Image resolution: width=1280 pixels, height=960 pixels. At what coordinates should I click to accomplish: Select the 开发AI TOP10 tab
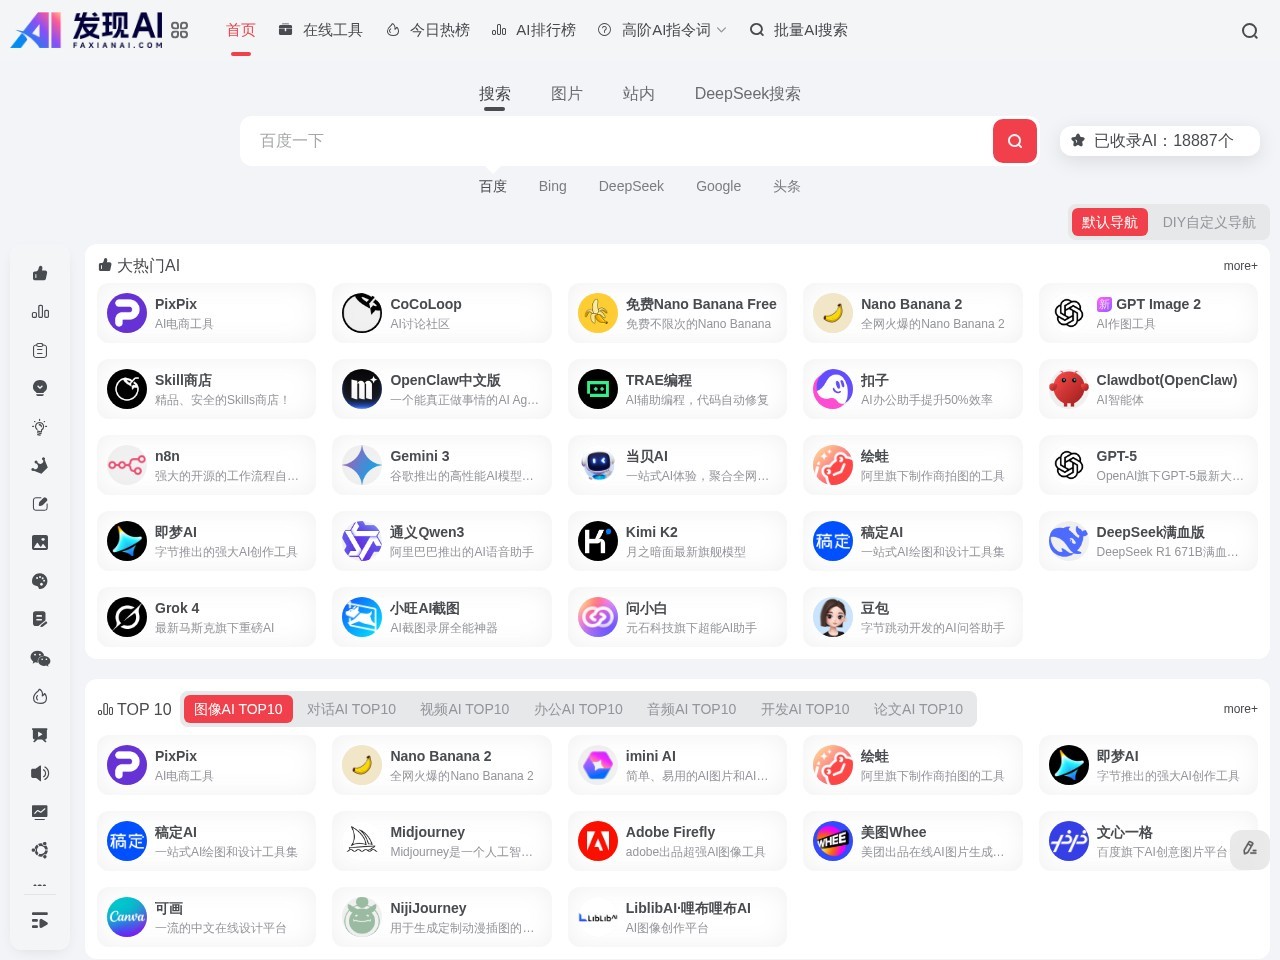[x=805, y=709]
